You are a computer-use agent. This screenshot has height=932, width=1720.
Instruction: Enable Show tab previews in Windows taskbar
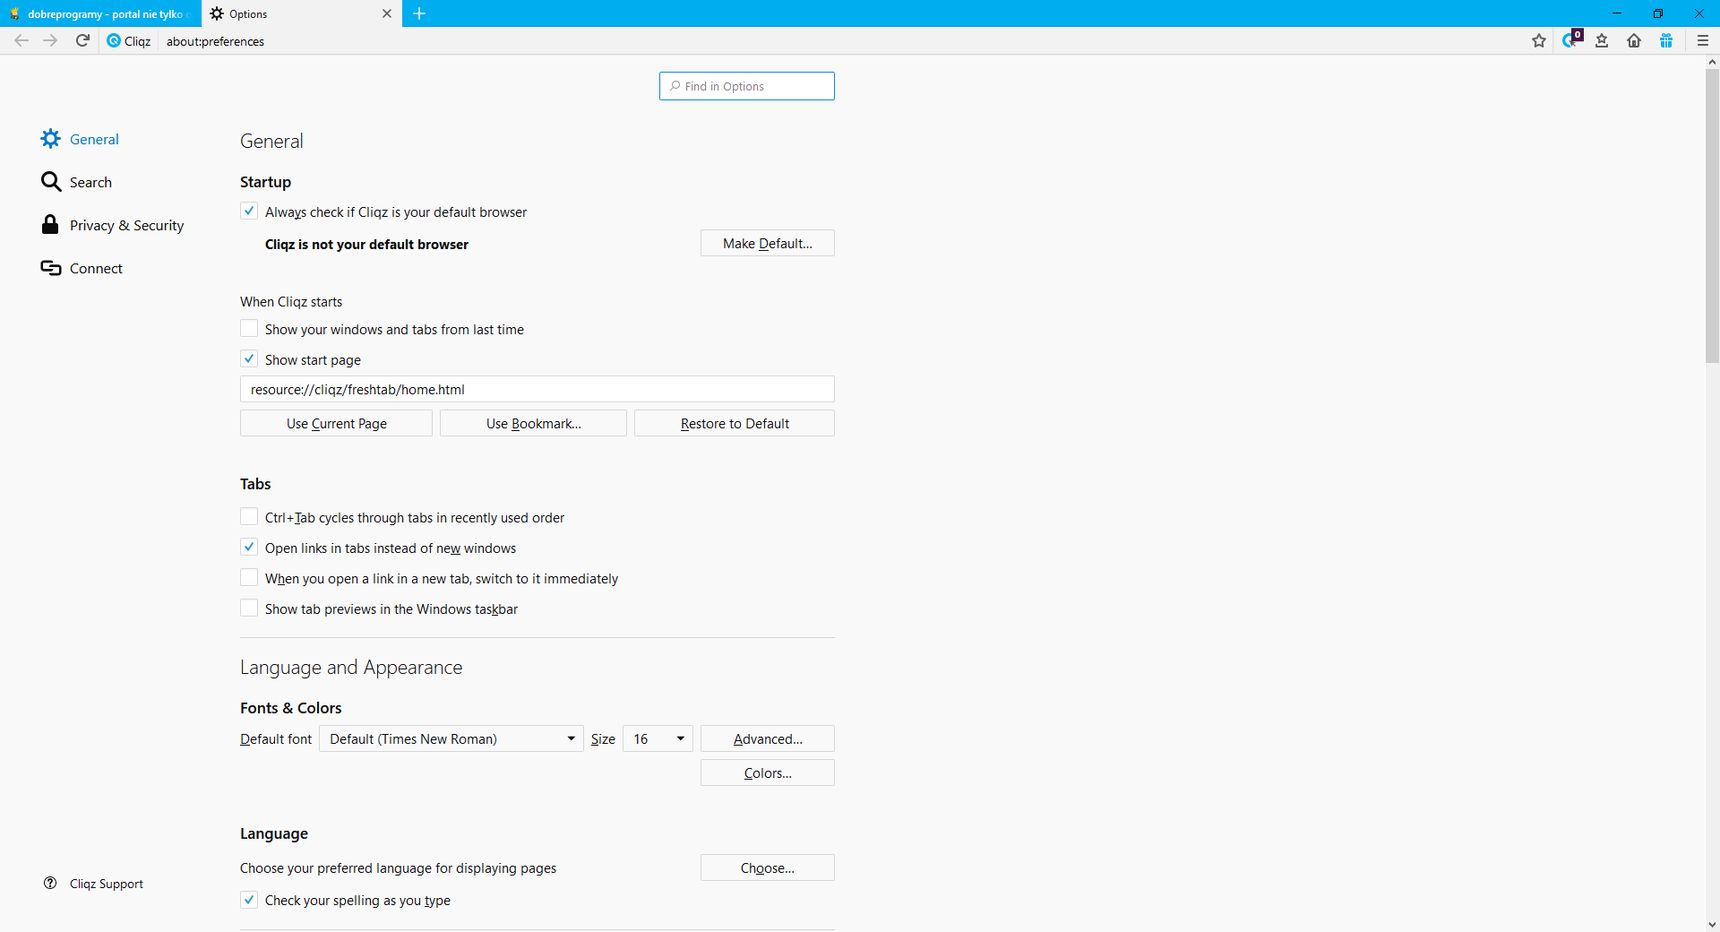click(249, 608)
